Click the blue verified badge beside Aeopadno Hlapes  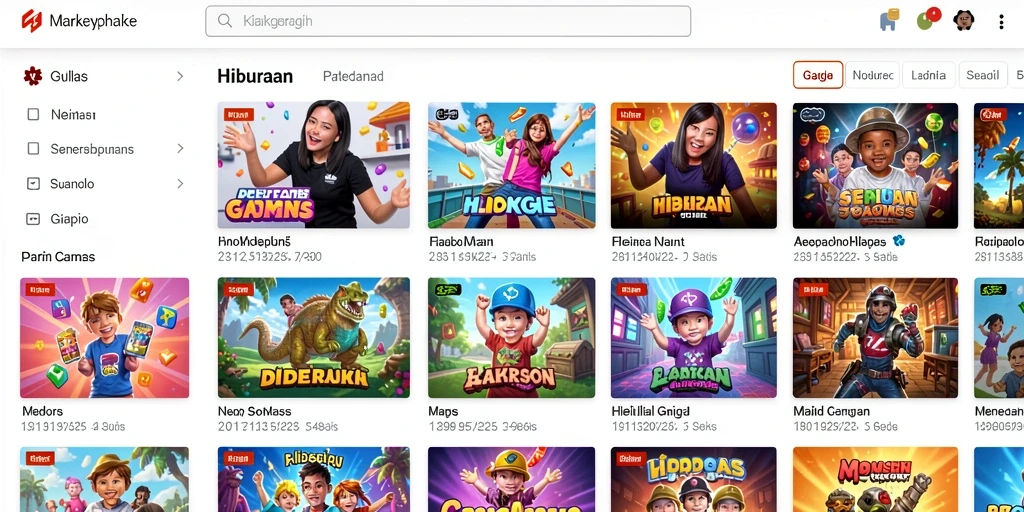[899, 241]
